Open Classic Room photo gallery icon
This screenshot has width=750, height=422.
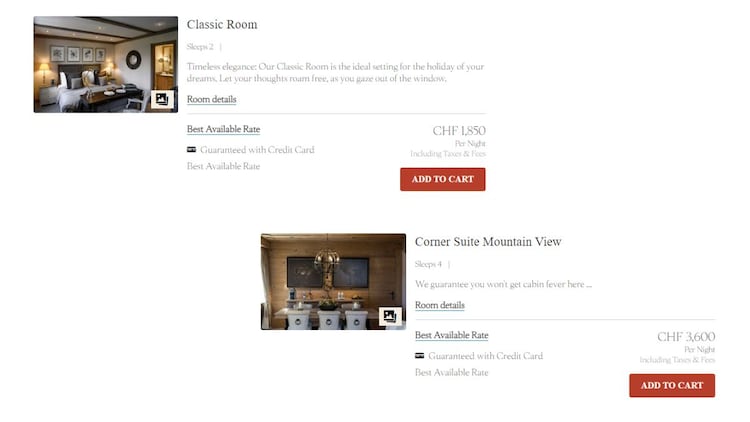coord(162,100)
